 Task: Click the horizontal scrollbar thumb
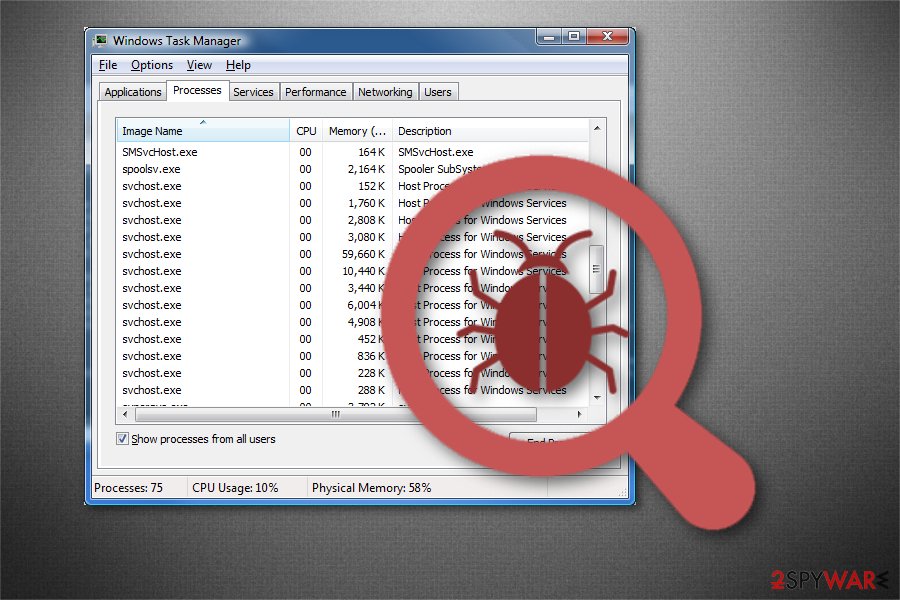pos(336,413)
